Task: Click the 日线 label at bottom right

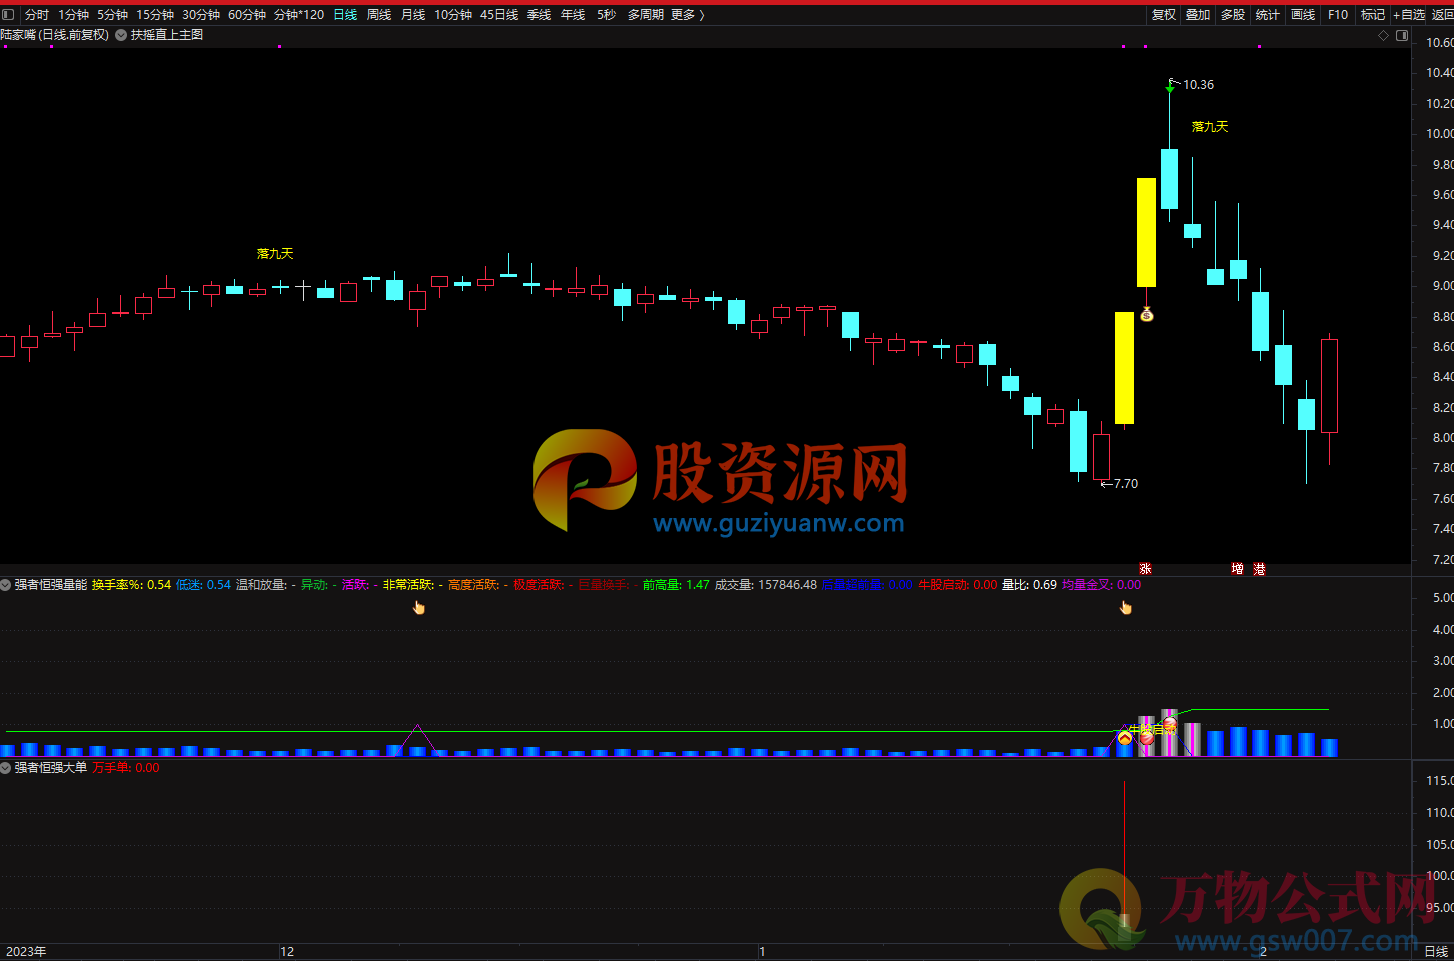Action: pyautogui.click(x=1436, y=951)
